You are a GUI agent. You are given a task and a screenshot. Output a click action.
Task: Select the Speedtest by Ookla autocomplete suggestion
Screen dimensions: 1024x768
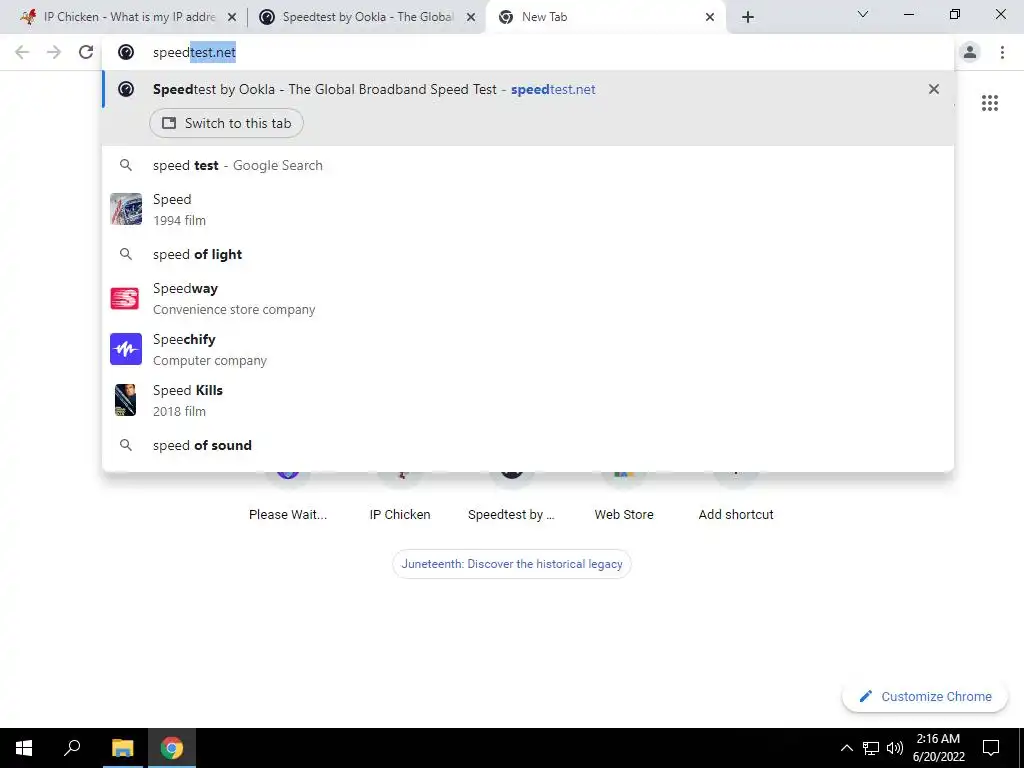click(528, 89)
